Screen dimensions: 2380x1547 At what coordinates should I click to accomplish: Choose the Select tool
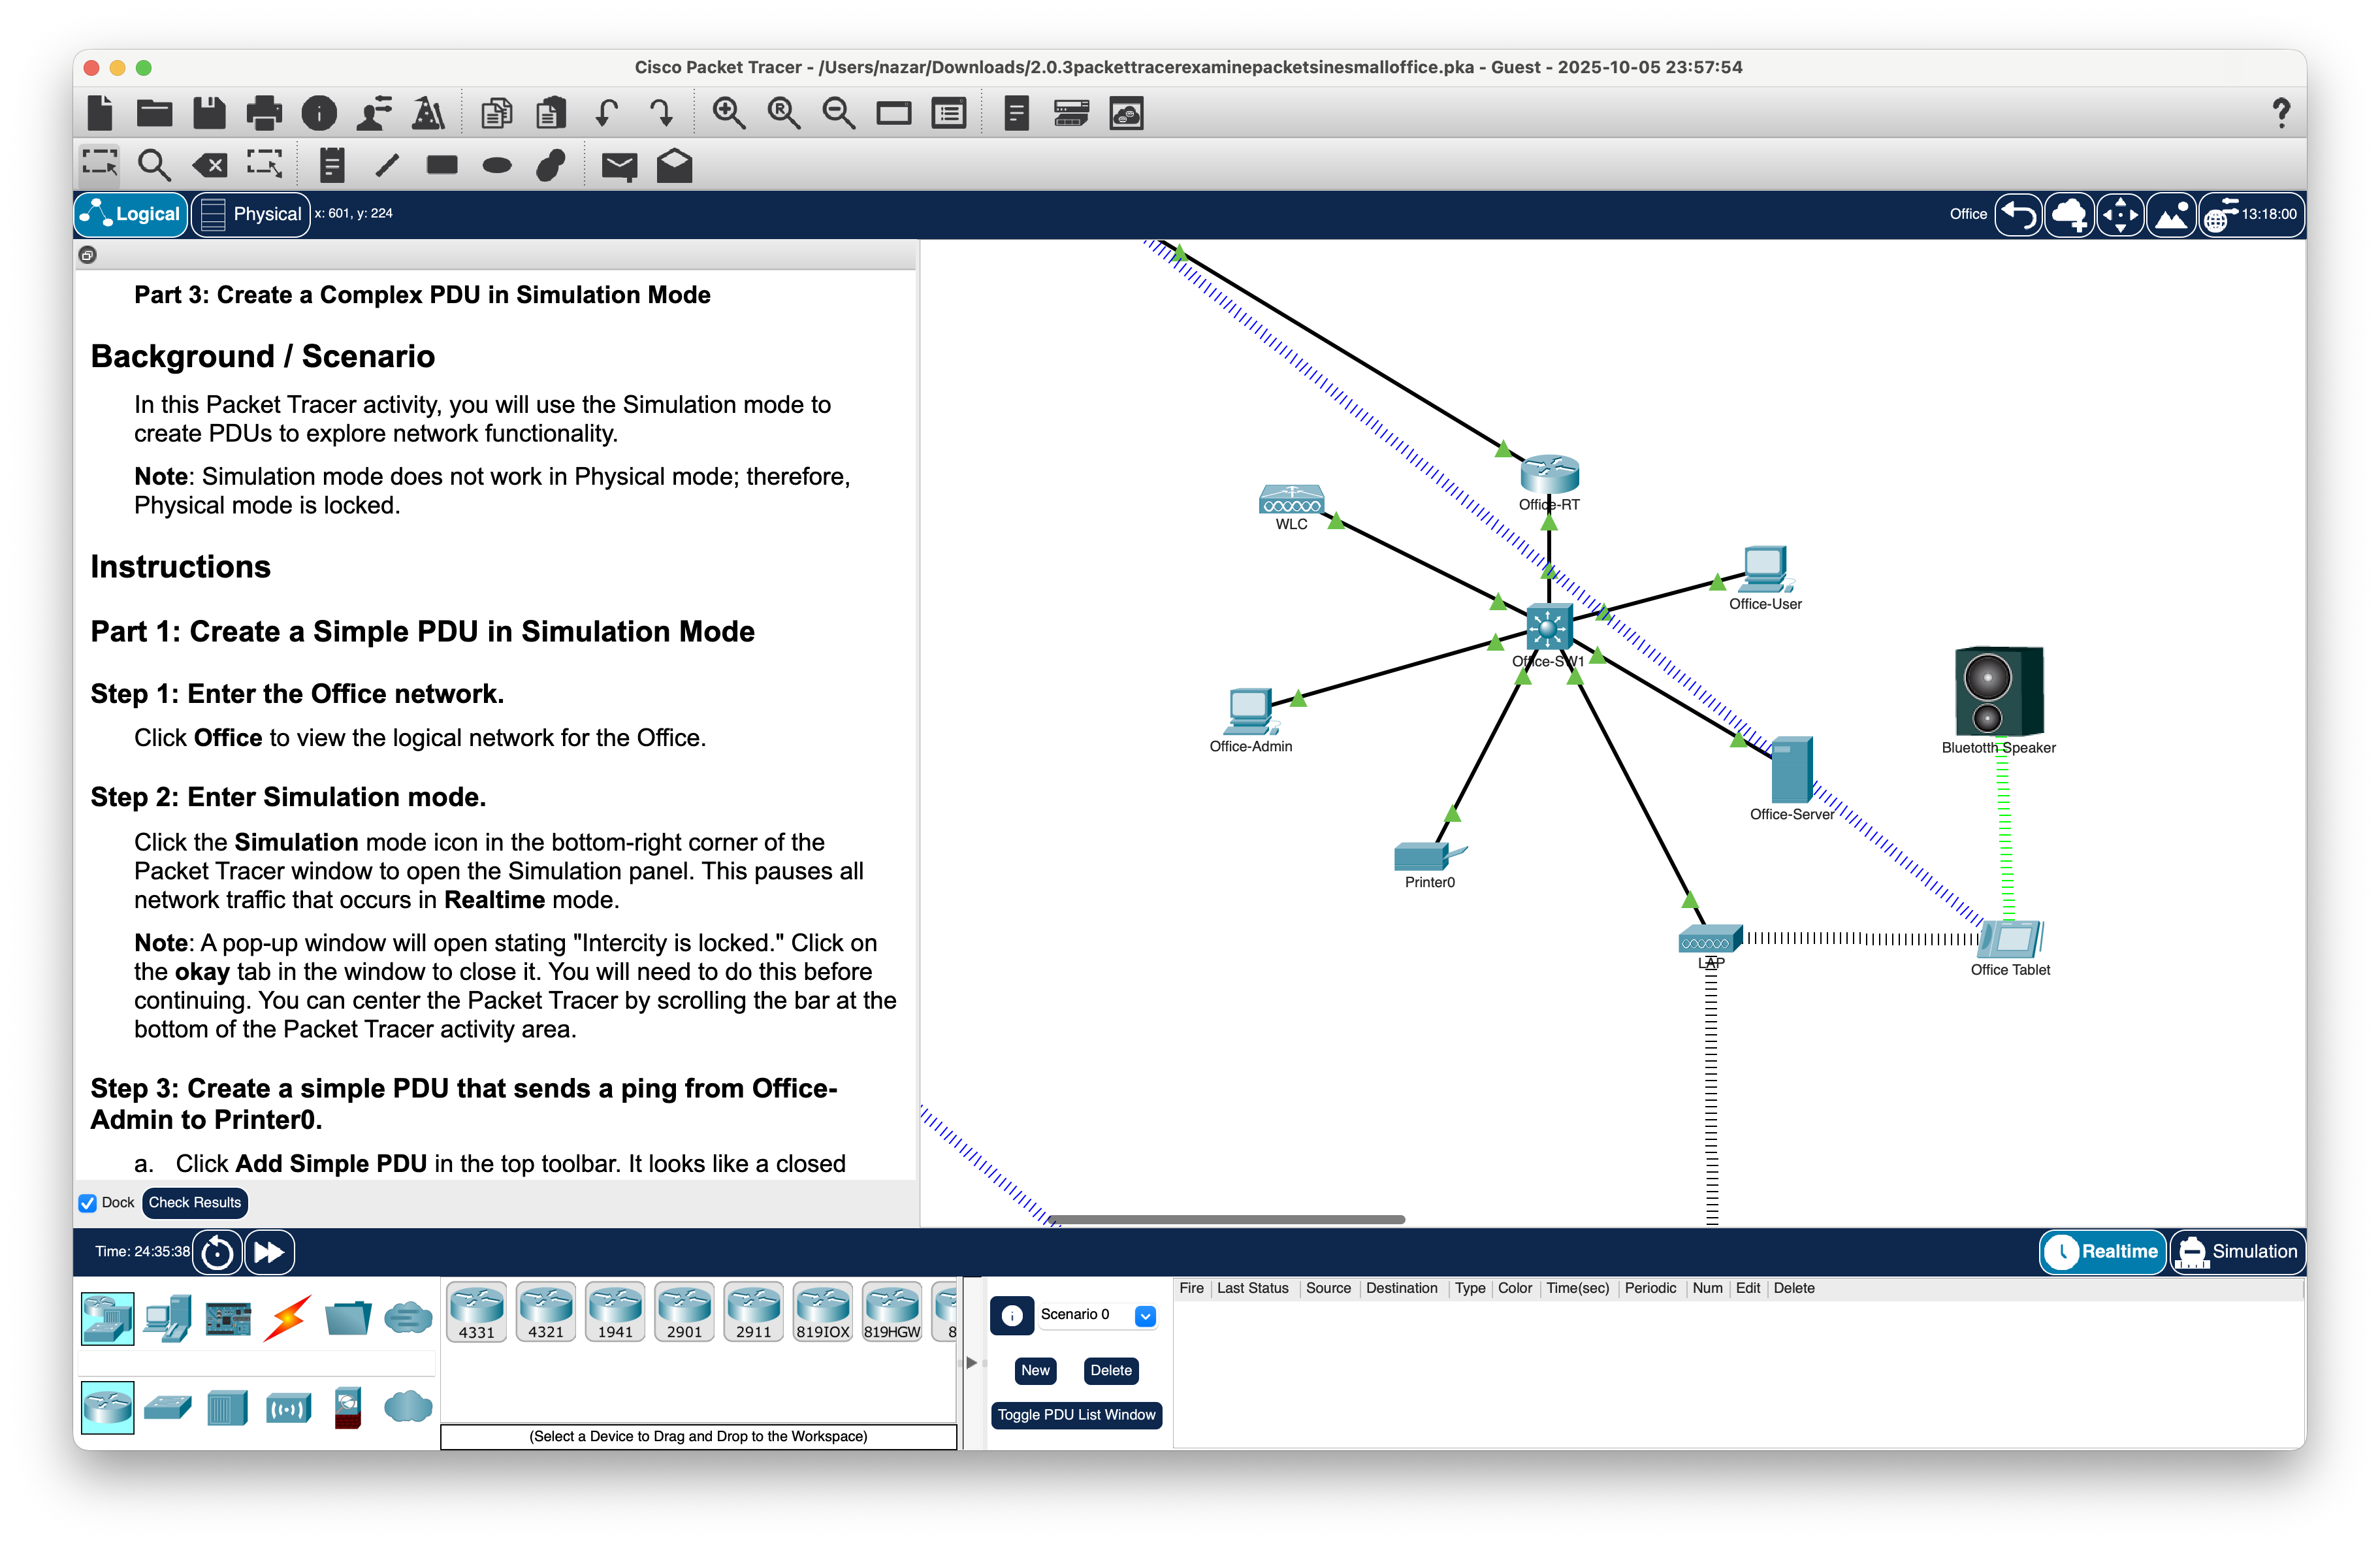click(100, 164)
